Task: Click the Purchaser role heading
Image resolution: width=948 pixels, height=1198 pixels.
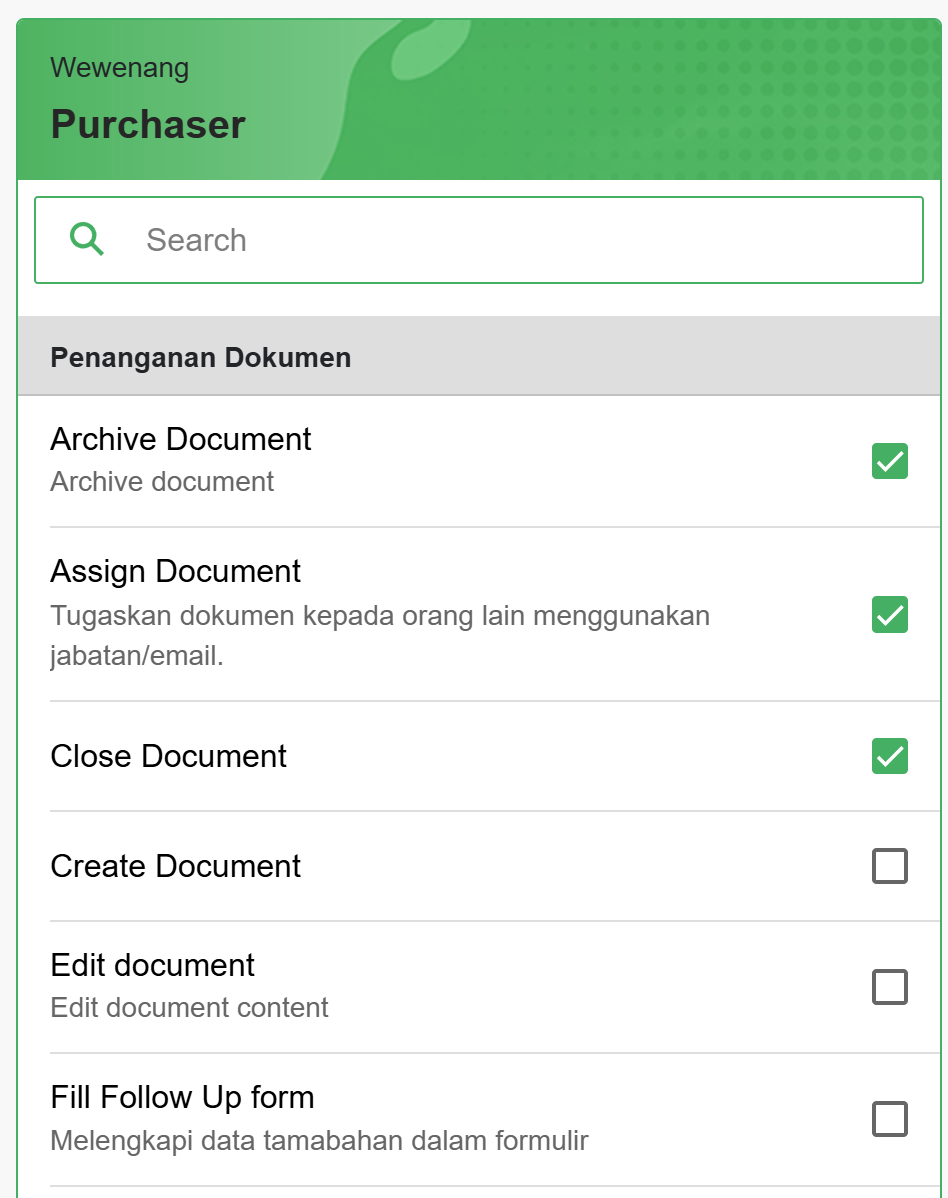Action: tap(147, 125)
